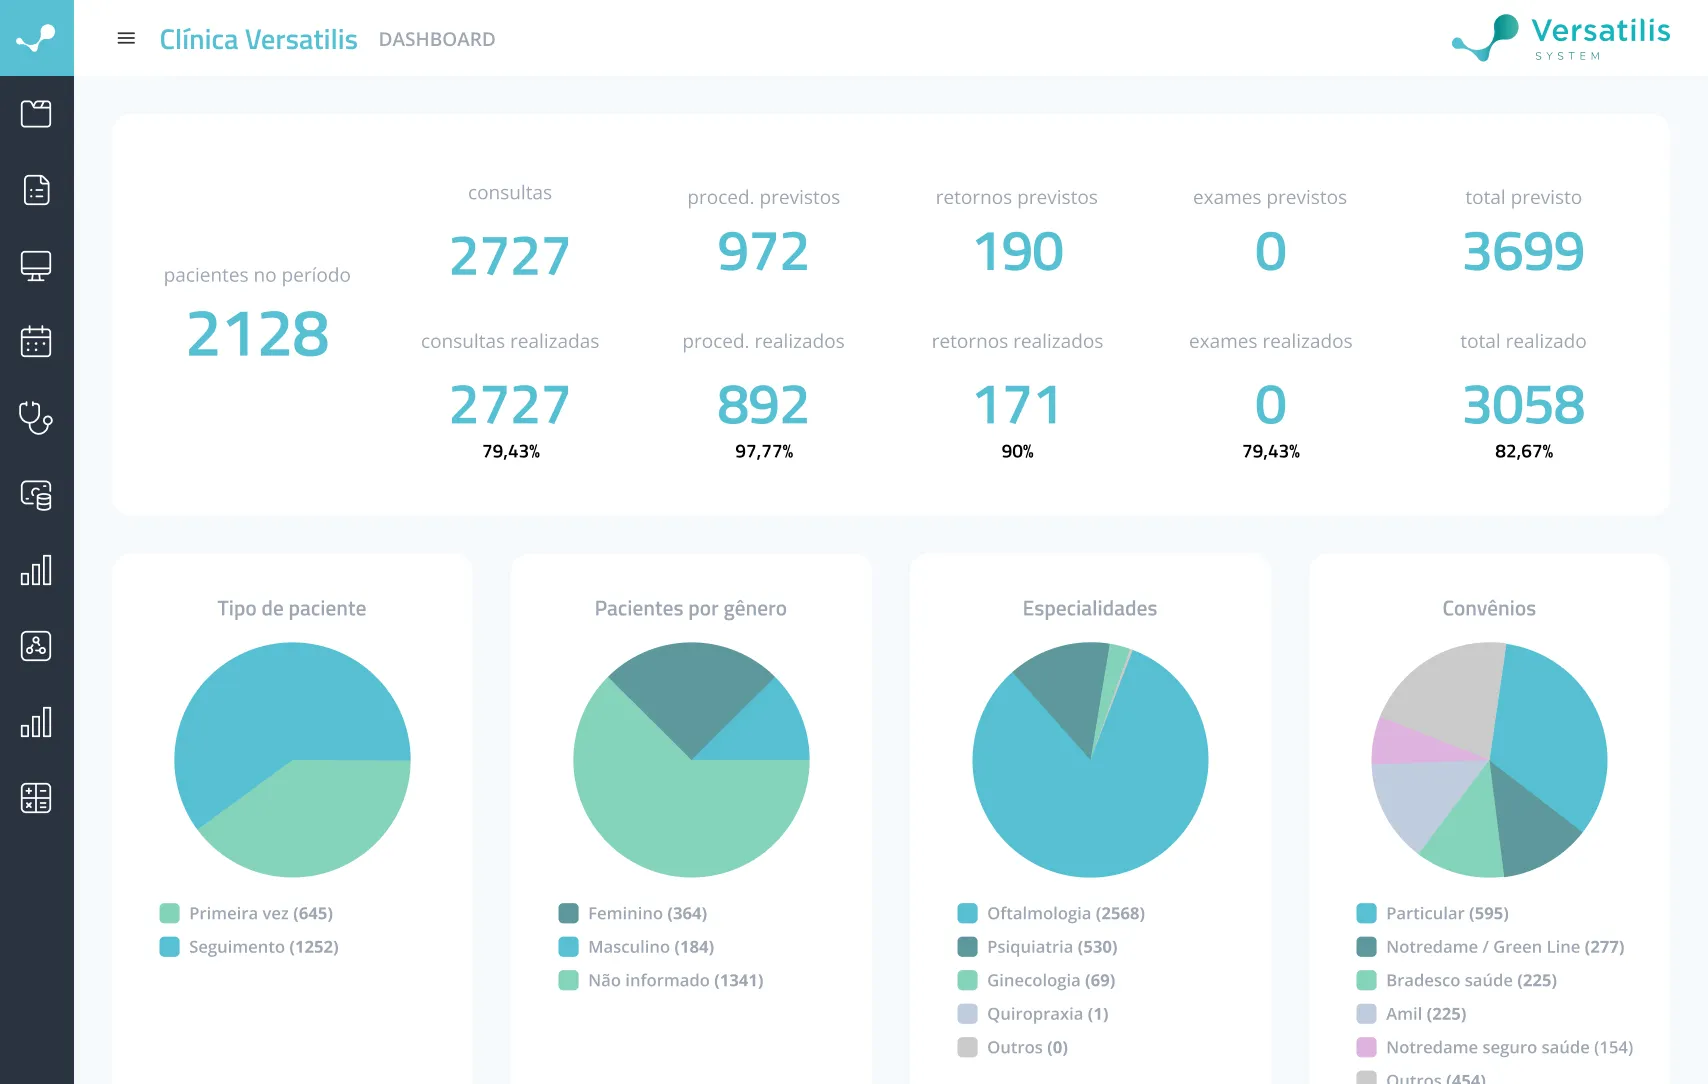The height and width of the screenshot is (1084, 1708).
Task: Click the Especialidades chart title
Action: click(1090, 608)
